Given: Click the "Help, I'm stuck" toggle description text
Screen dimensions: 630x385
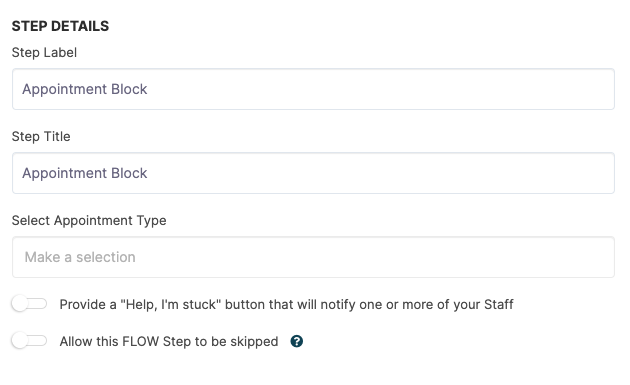Looking at the screenshot, I should [286, 304].
